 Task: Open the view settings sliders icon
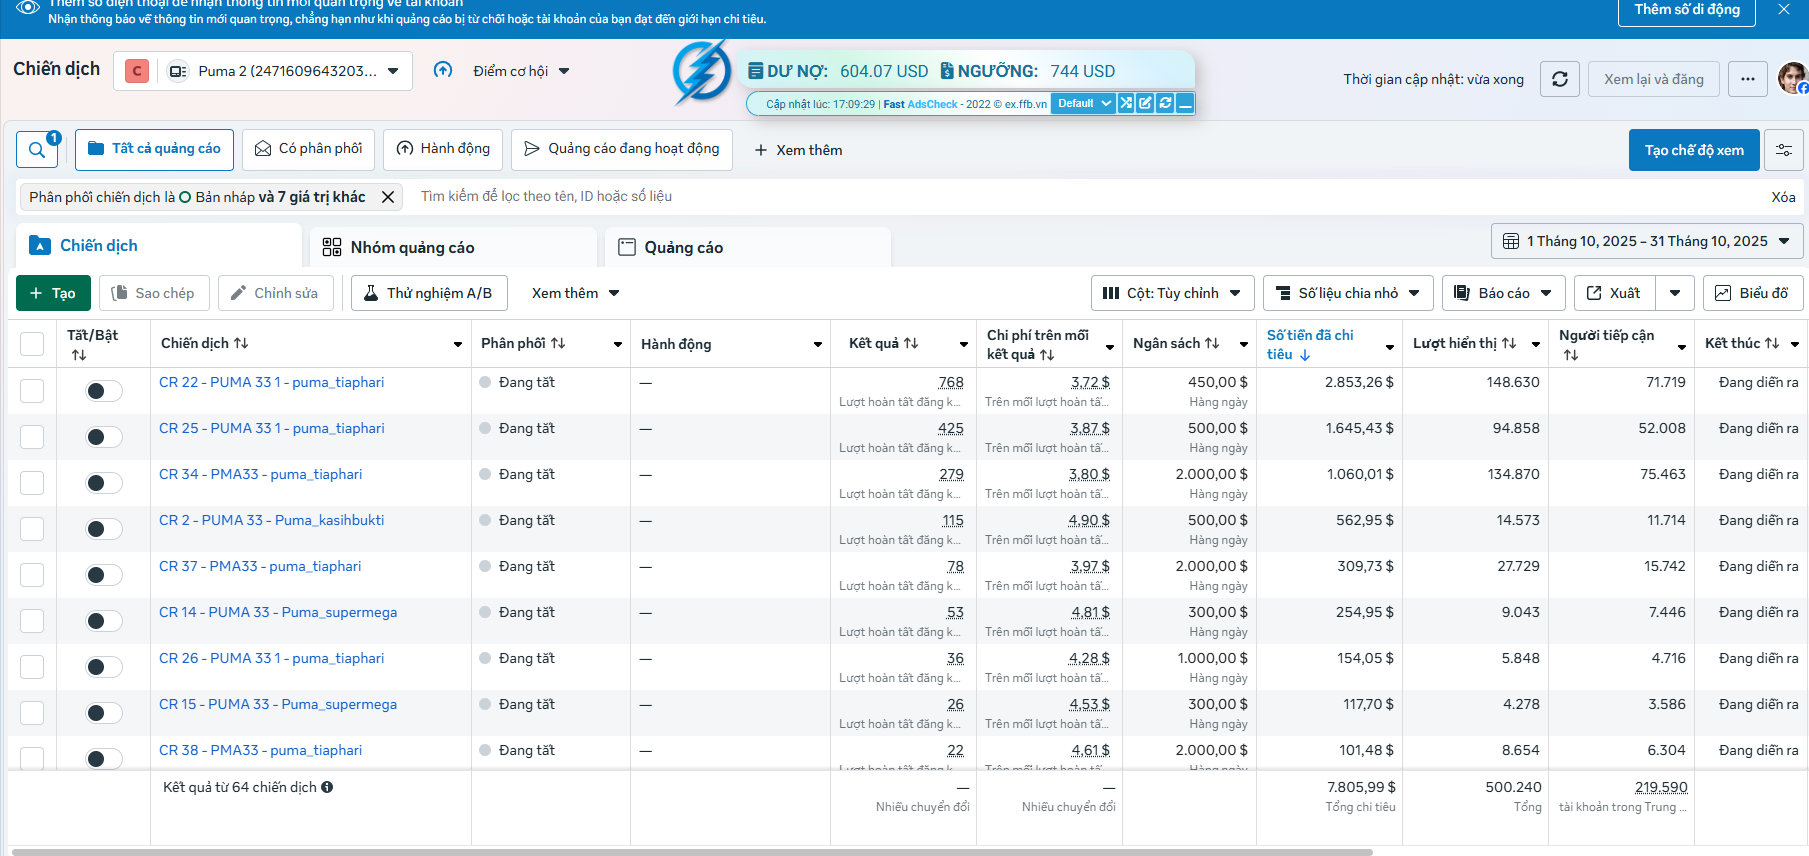pyautogui.click(x=1783, y=150)
